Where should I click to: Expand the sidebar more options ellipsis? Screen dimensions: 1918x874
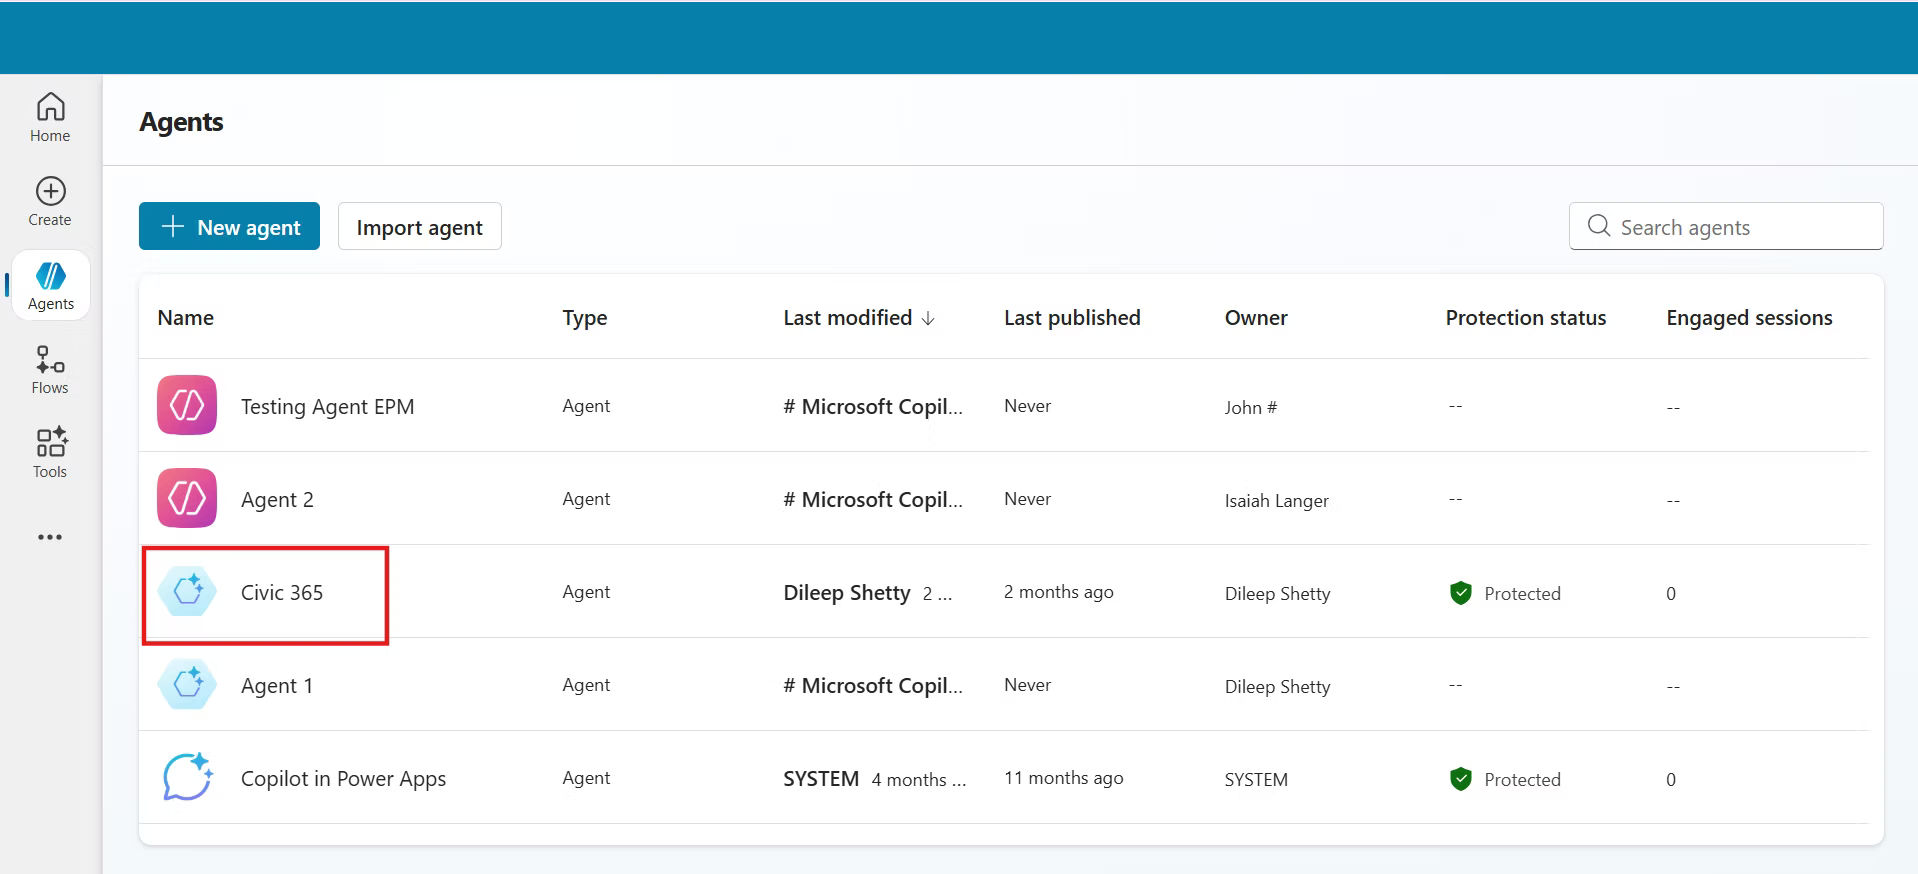[x=50, y=537]
